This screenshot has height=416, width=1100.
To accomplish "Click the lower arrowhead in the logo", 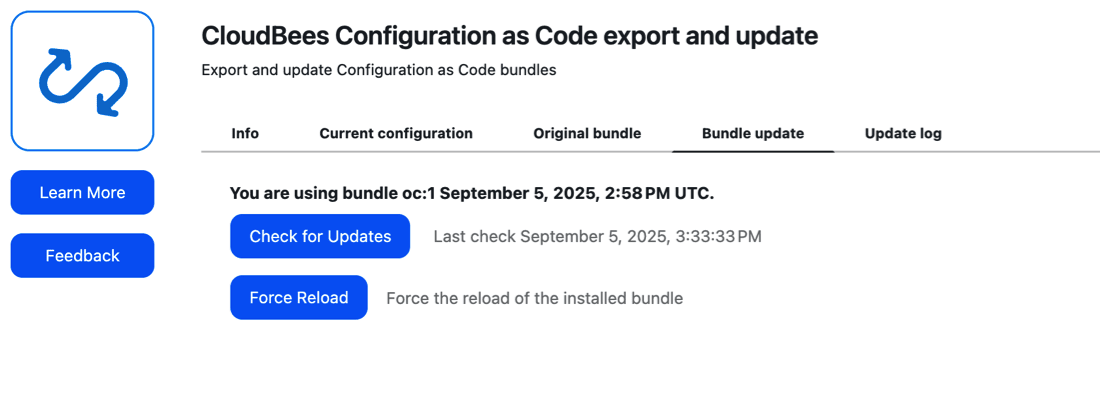I will 107,105.
